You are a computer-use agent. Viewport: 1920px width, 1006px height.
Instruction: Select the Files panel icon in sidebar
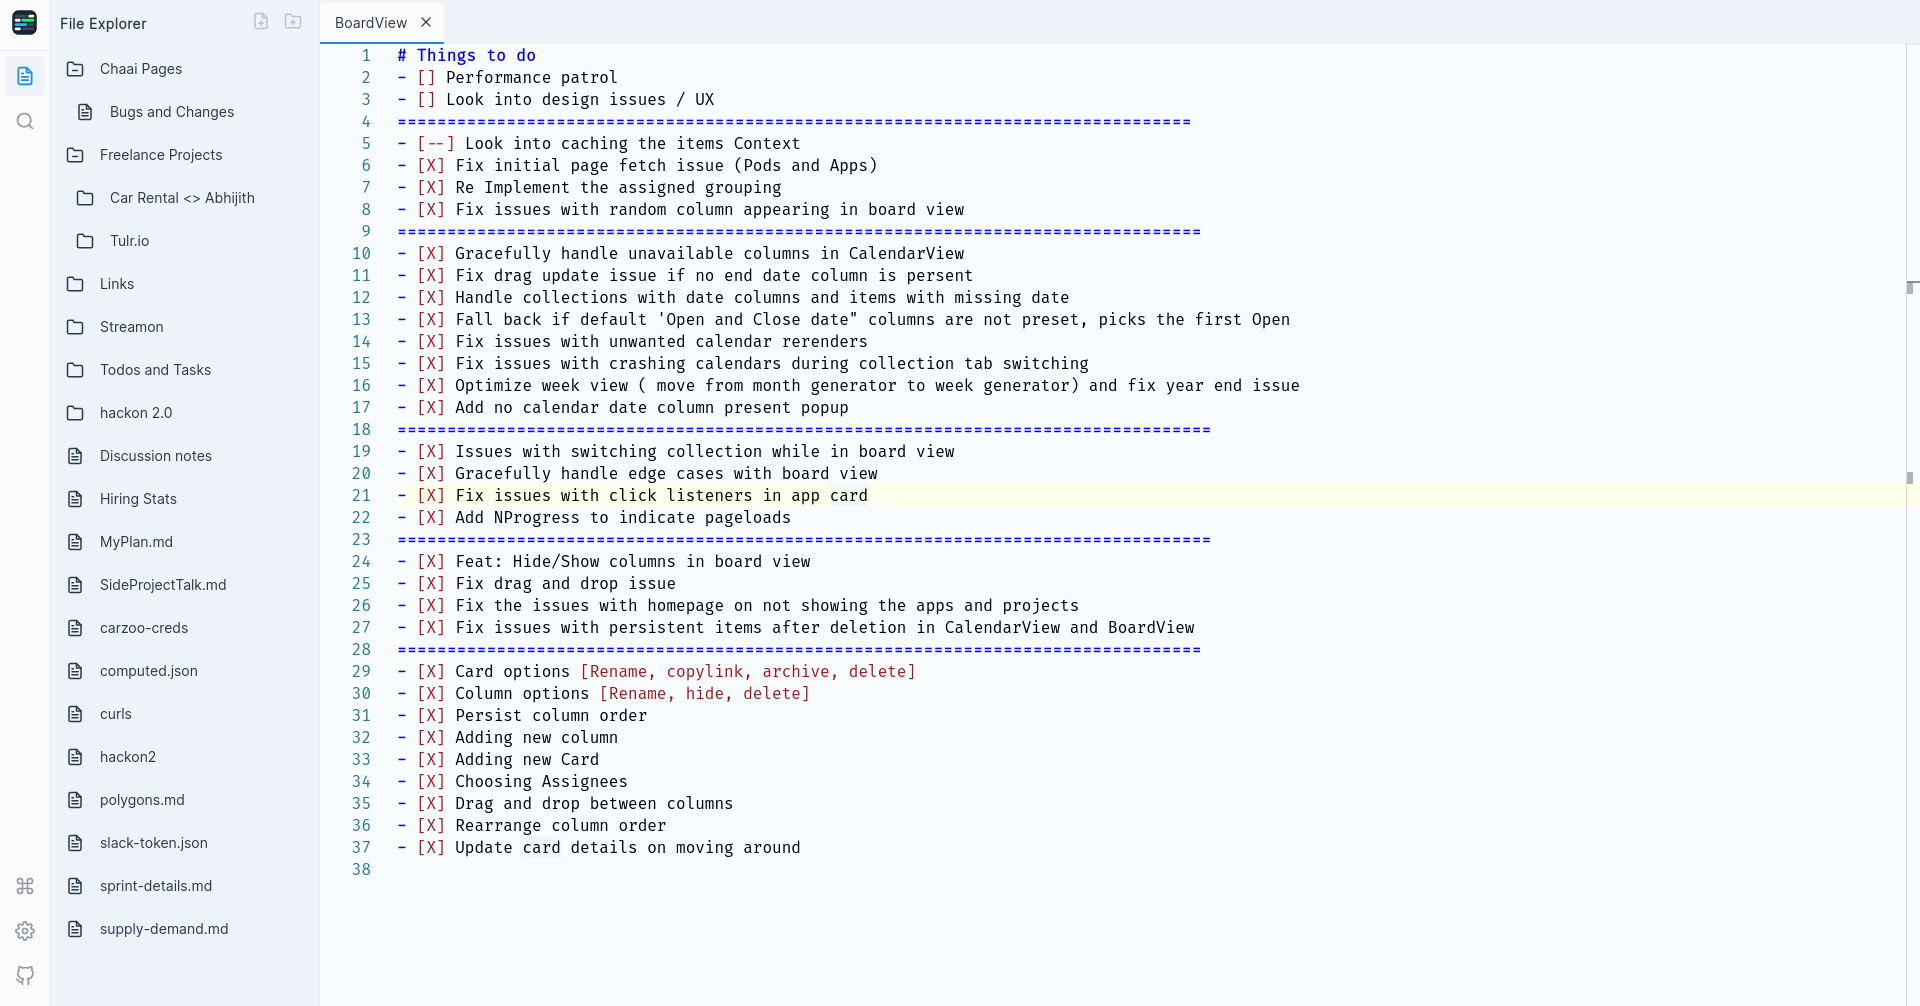tap(25, 76)
